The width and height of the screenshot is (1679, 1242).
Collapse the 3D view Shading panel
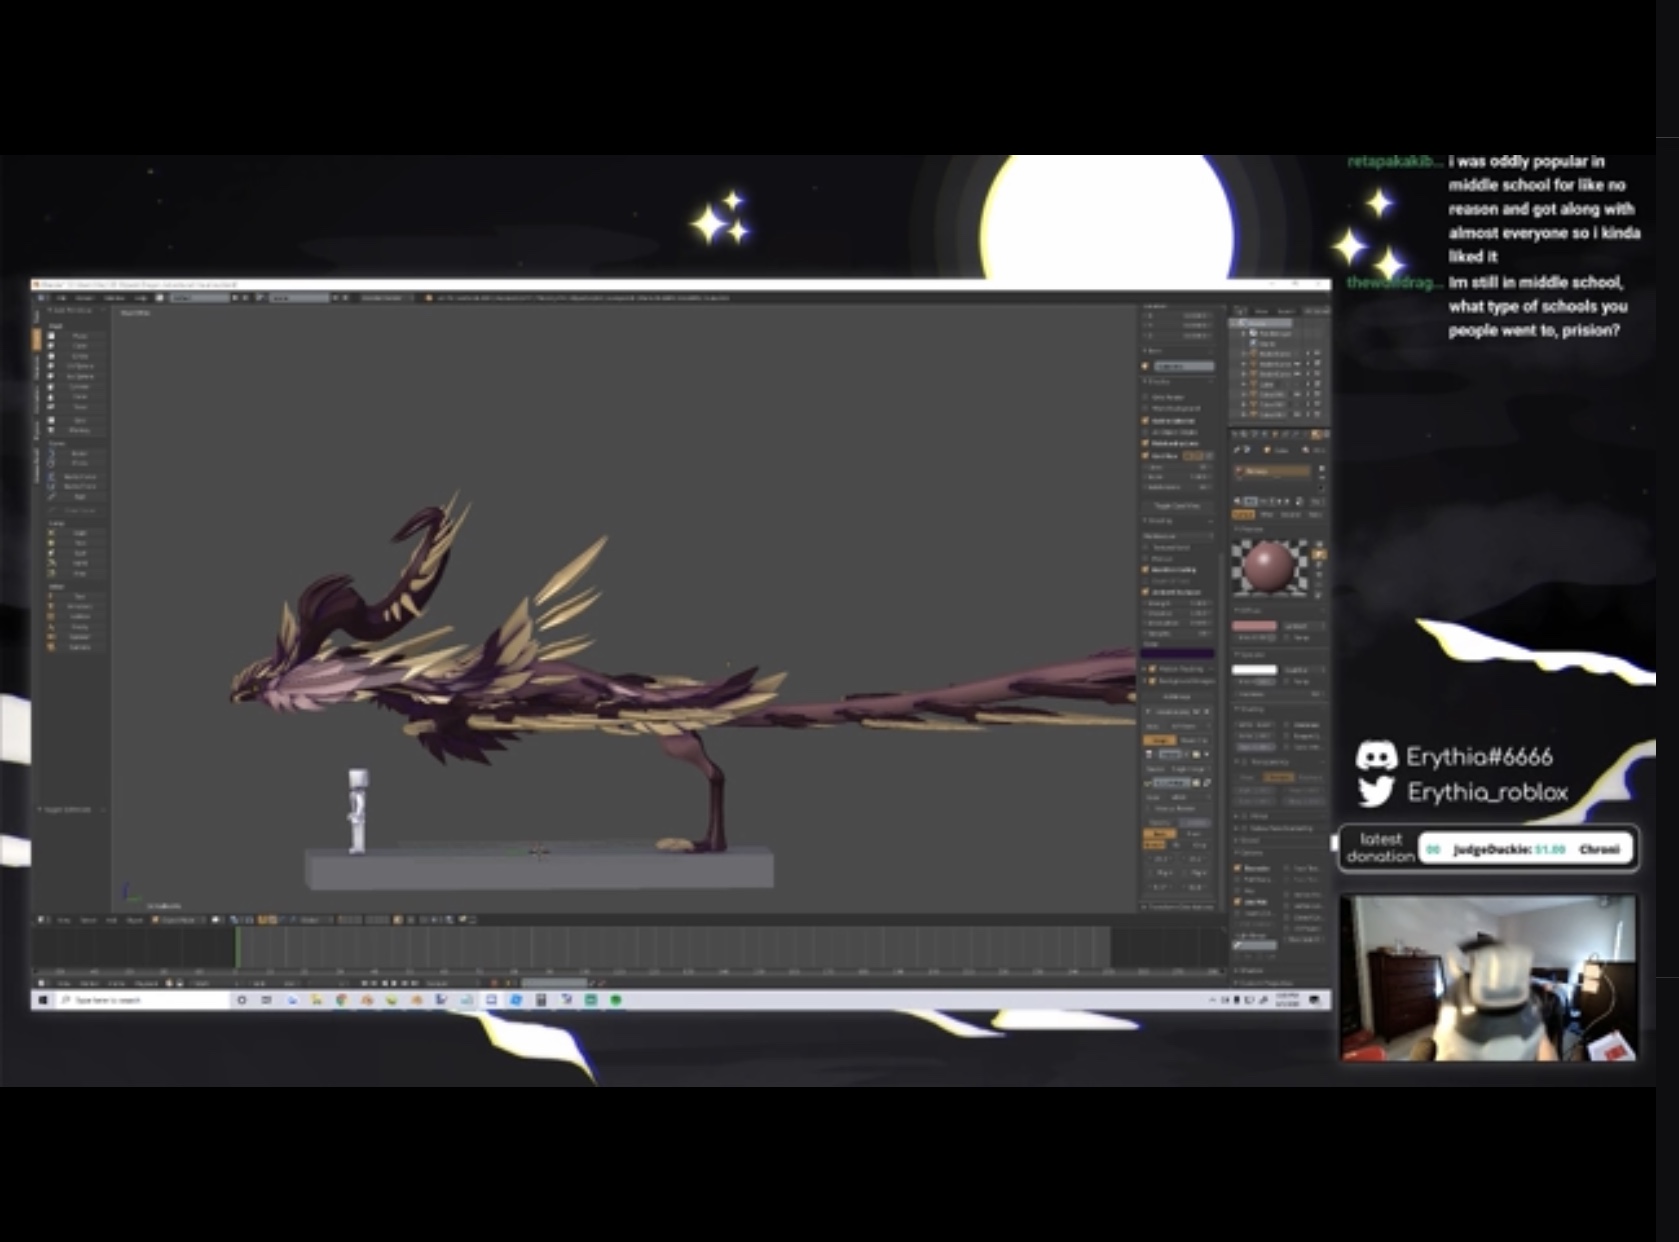[1158, 521]
